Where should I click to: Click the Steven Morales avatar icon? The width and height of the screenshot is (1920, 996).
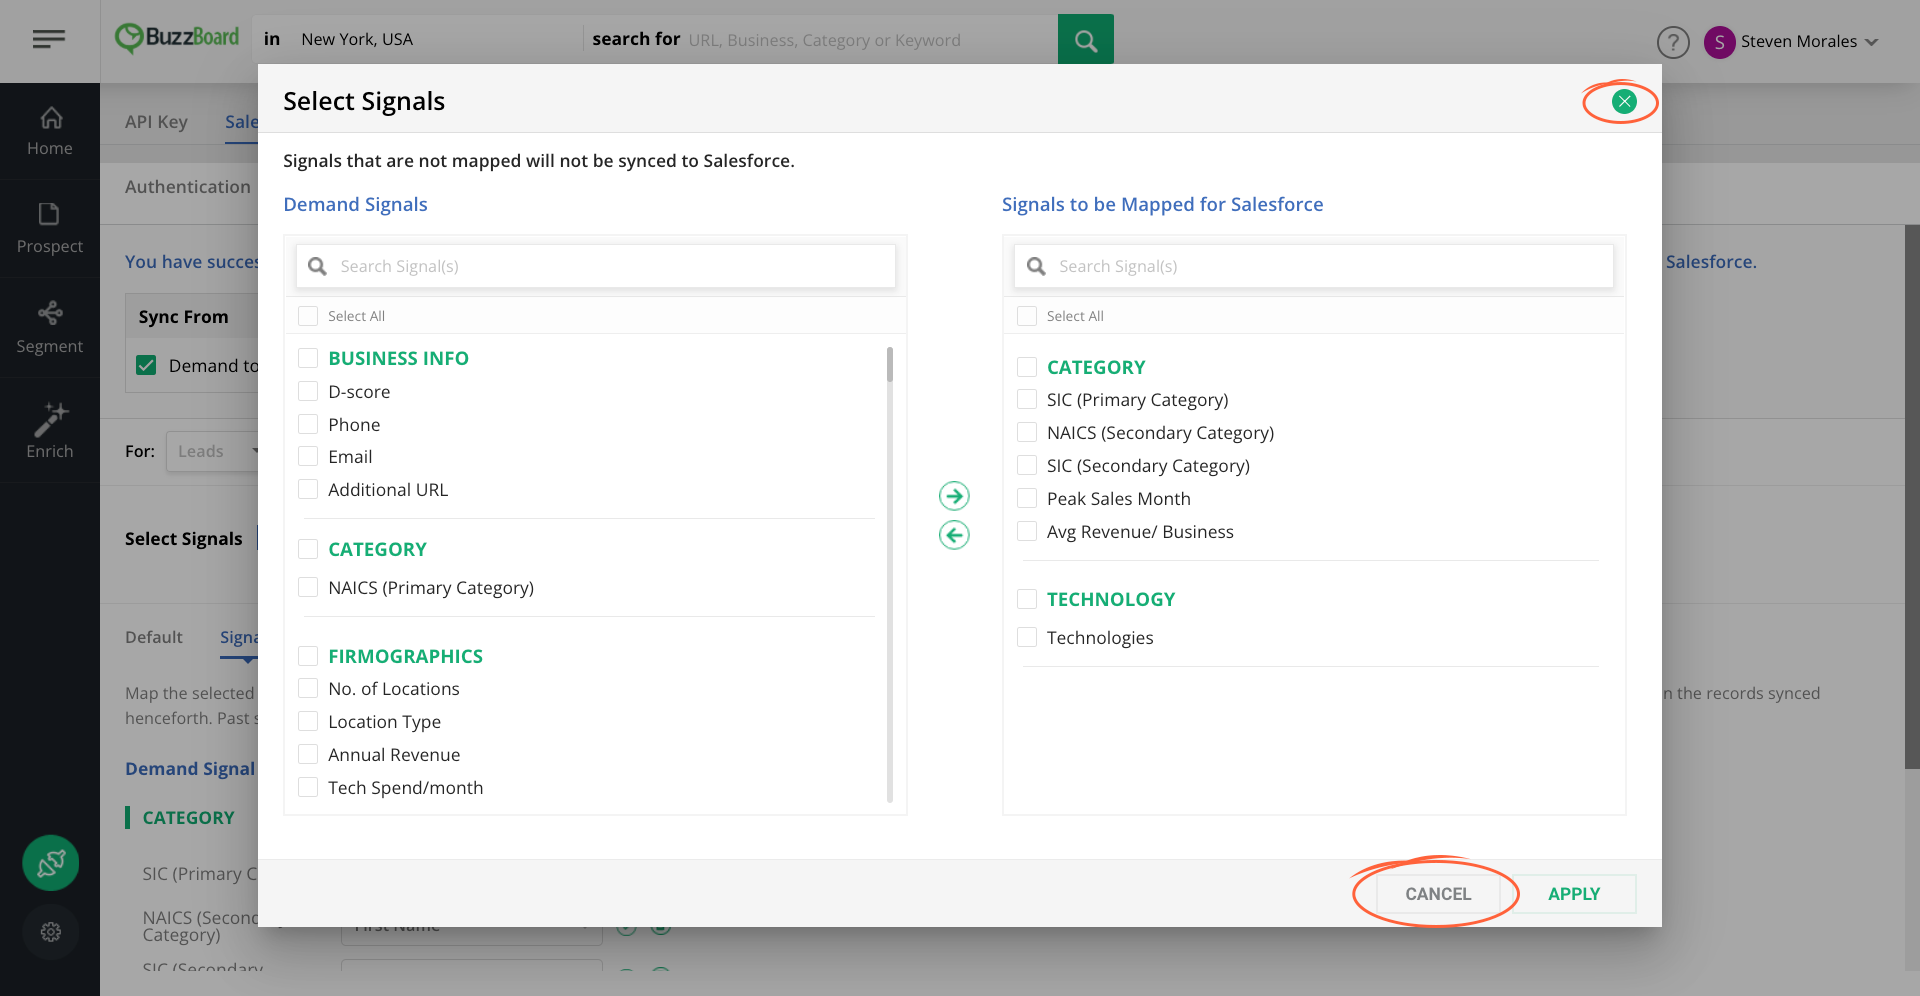(1719, 42)
